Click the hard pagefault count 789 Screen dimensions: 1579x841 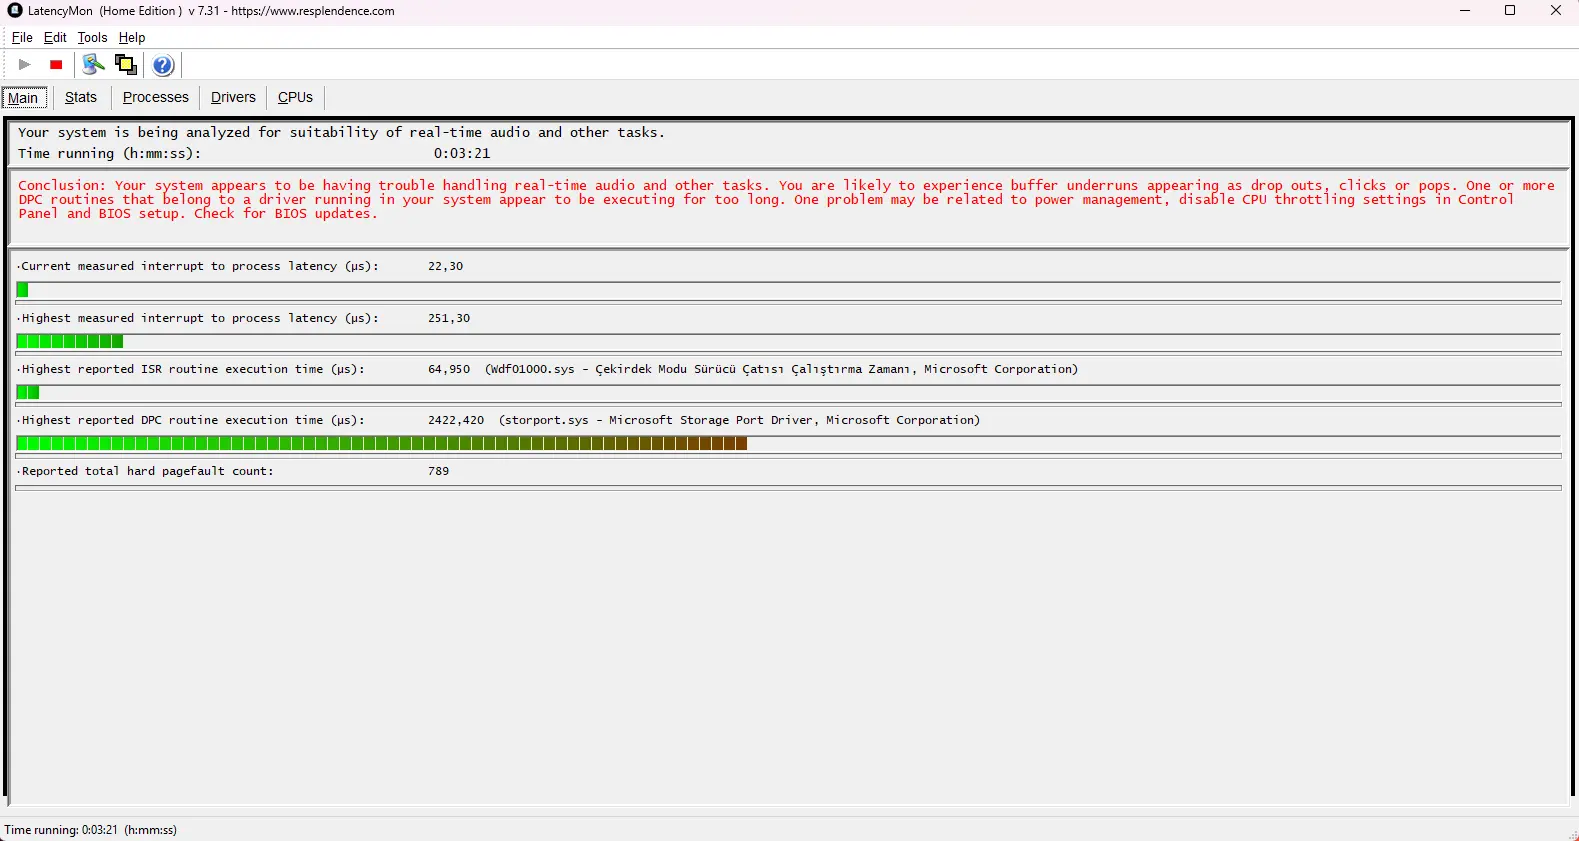point(438,471)
